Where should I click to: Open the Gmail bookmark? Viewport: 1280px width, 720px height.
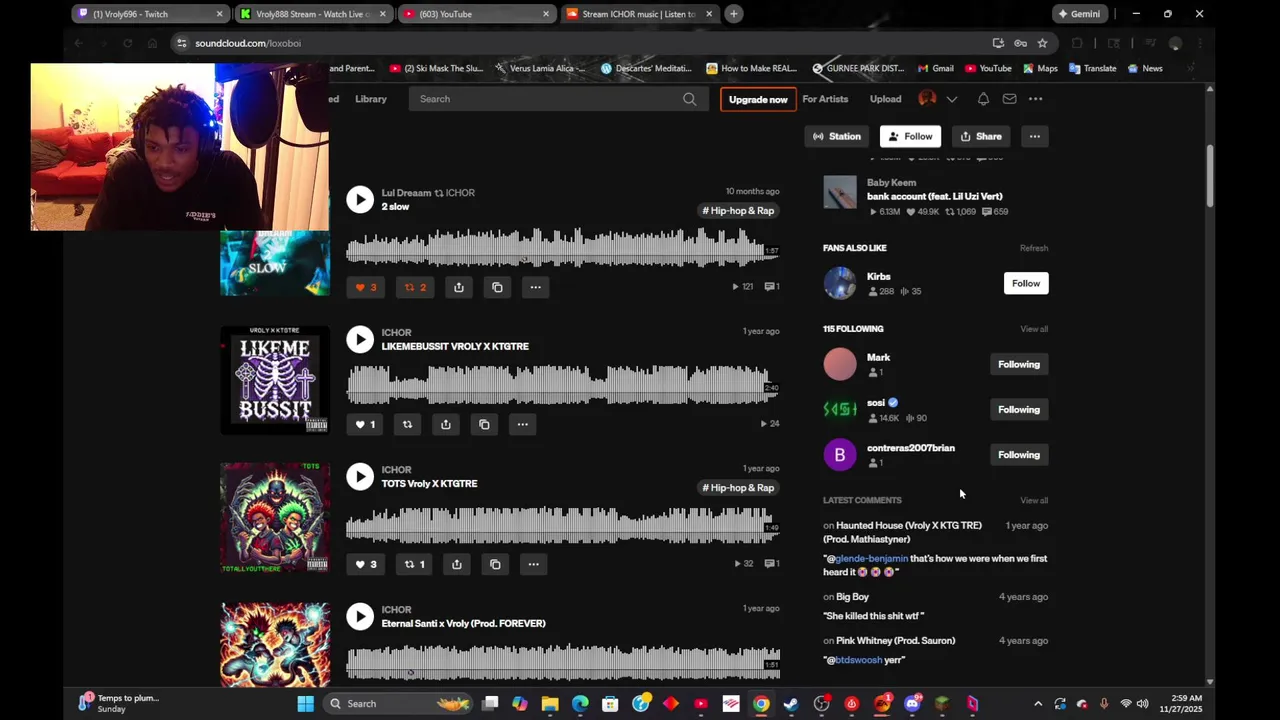click(935, 68)
